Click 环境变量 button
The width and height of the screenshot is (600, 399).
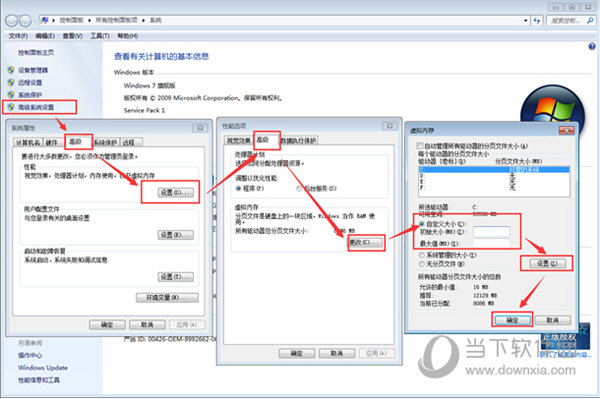point(167,297)
